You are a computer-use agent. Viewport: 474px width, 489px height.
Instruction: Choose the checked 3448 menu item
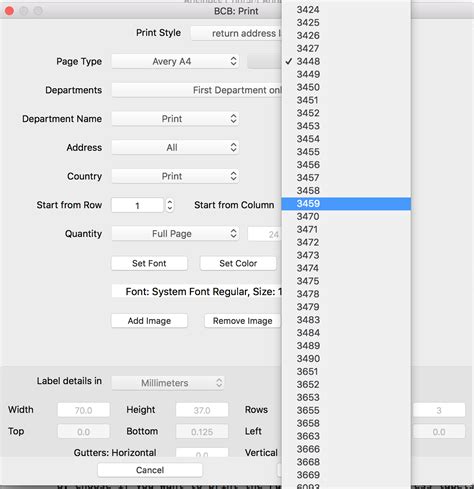tap(346, 61)
